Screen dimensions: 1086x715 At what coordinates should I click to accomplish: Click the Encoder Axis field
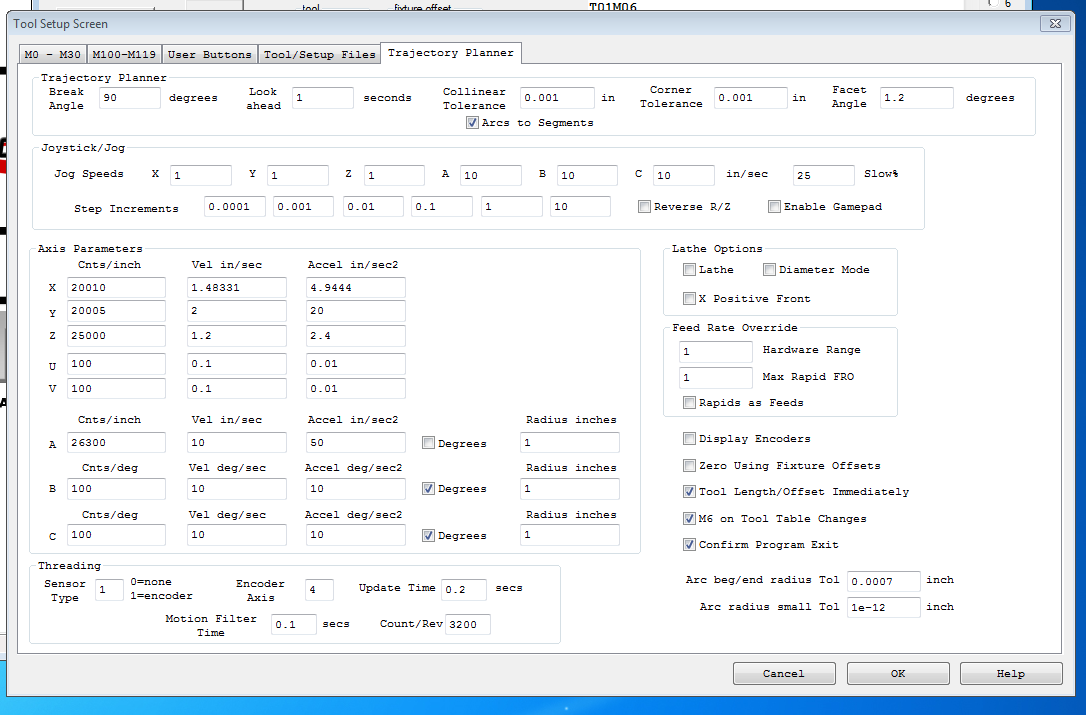[319, 590]
